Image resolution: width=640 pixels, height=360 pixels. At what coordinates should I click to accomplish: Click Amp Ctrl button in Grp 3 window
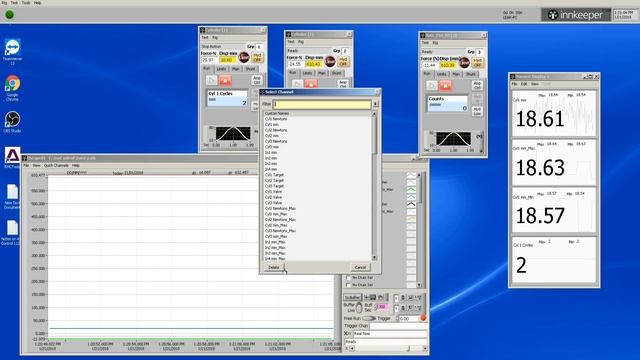tap(477, 85)
